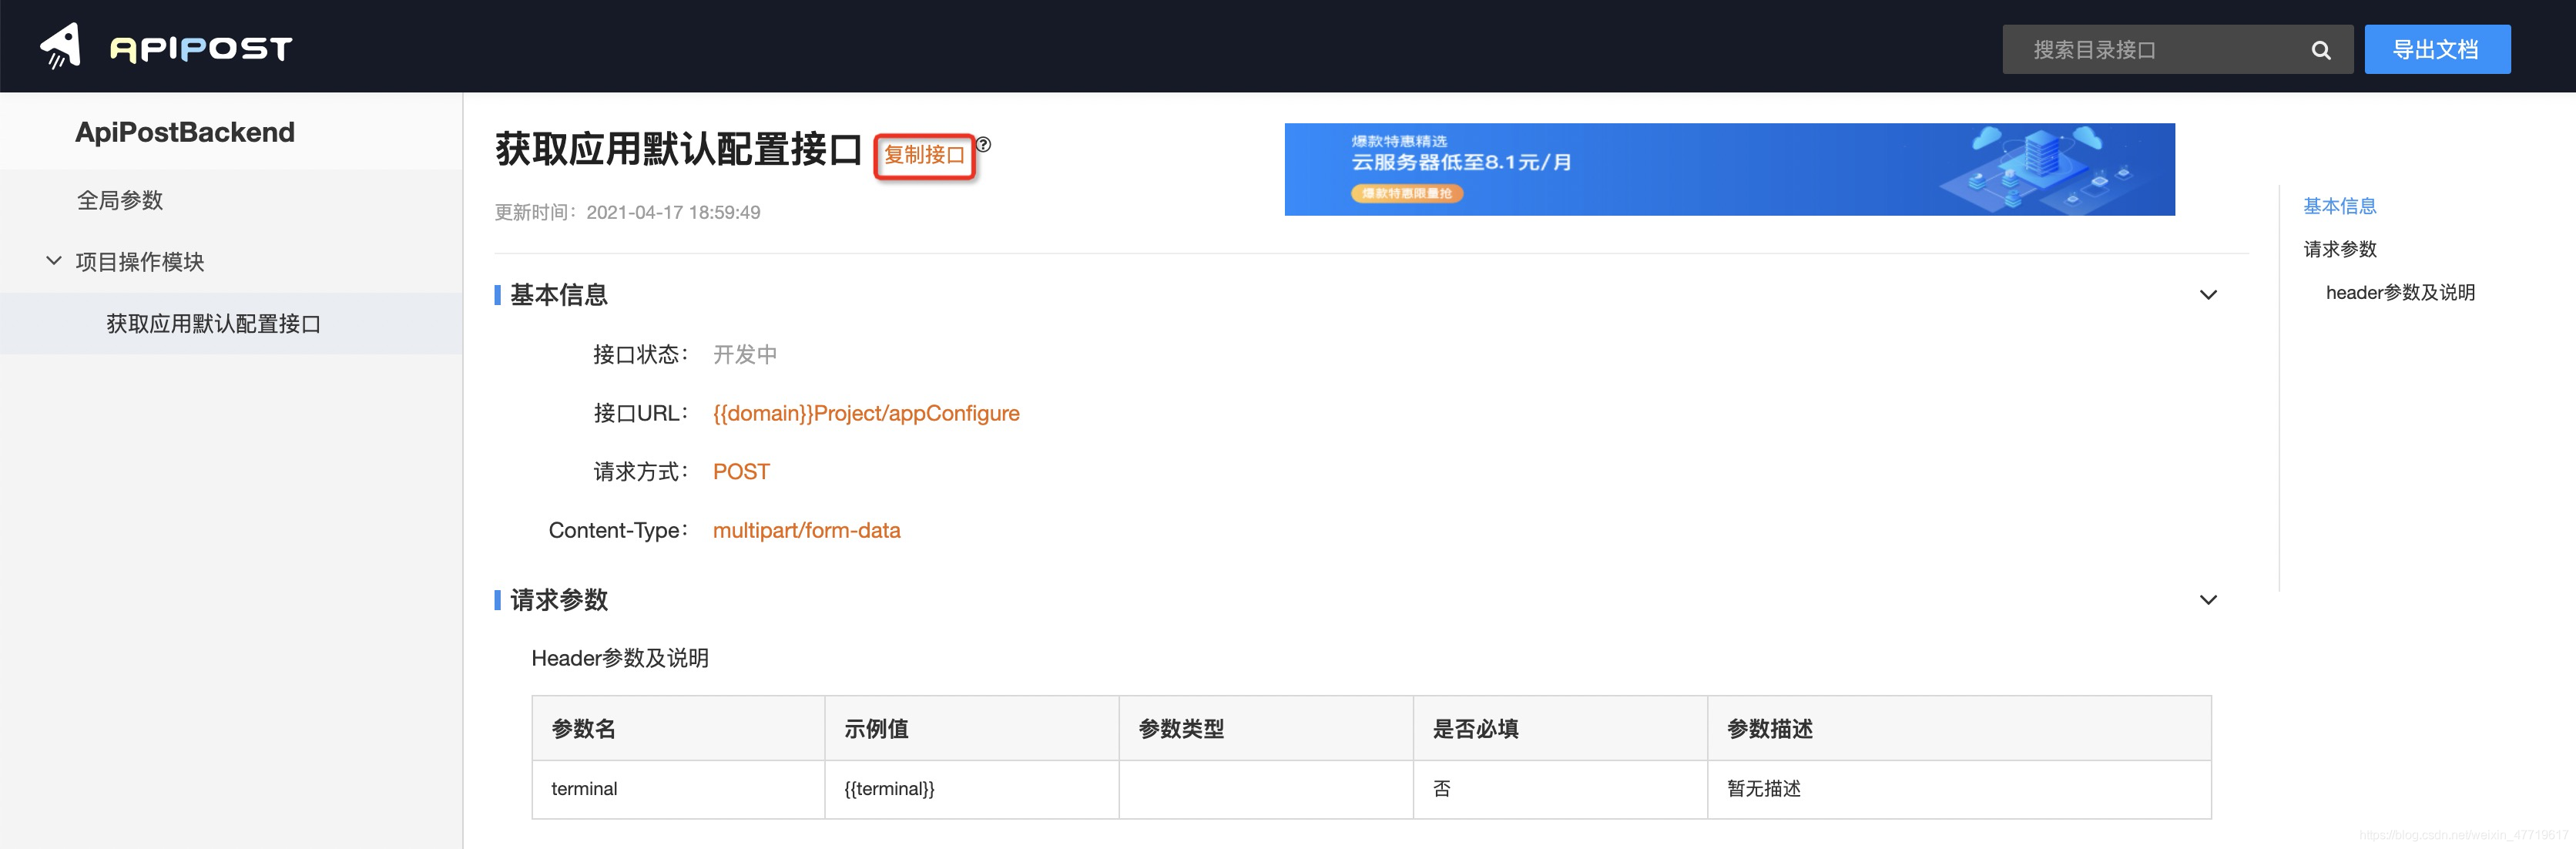Click the 复制接口 button
This screenshot has height=849, width=2576.
click(x=923, y=156)
